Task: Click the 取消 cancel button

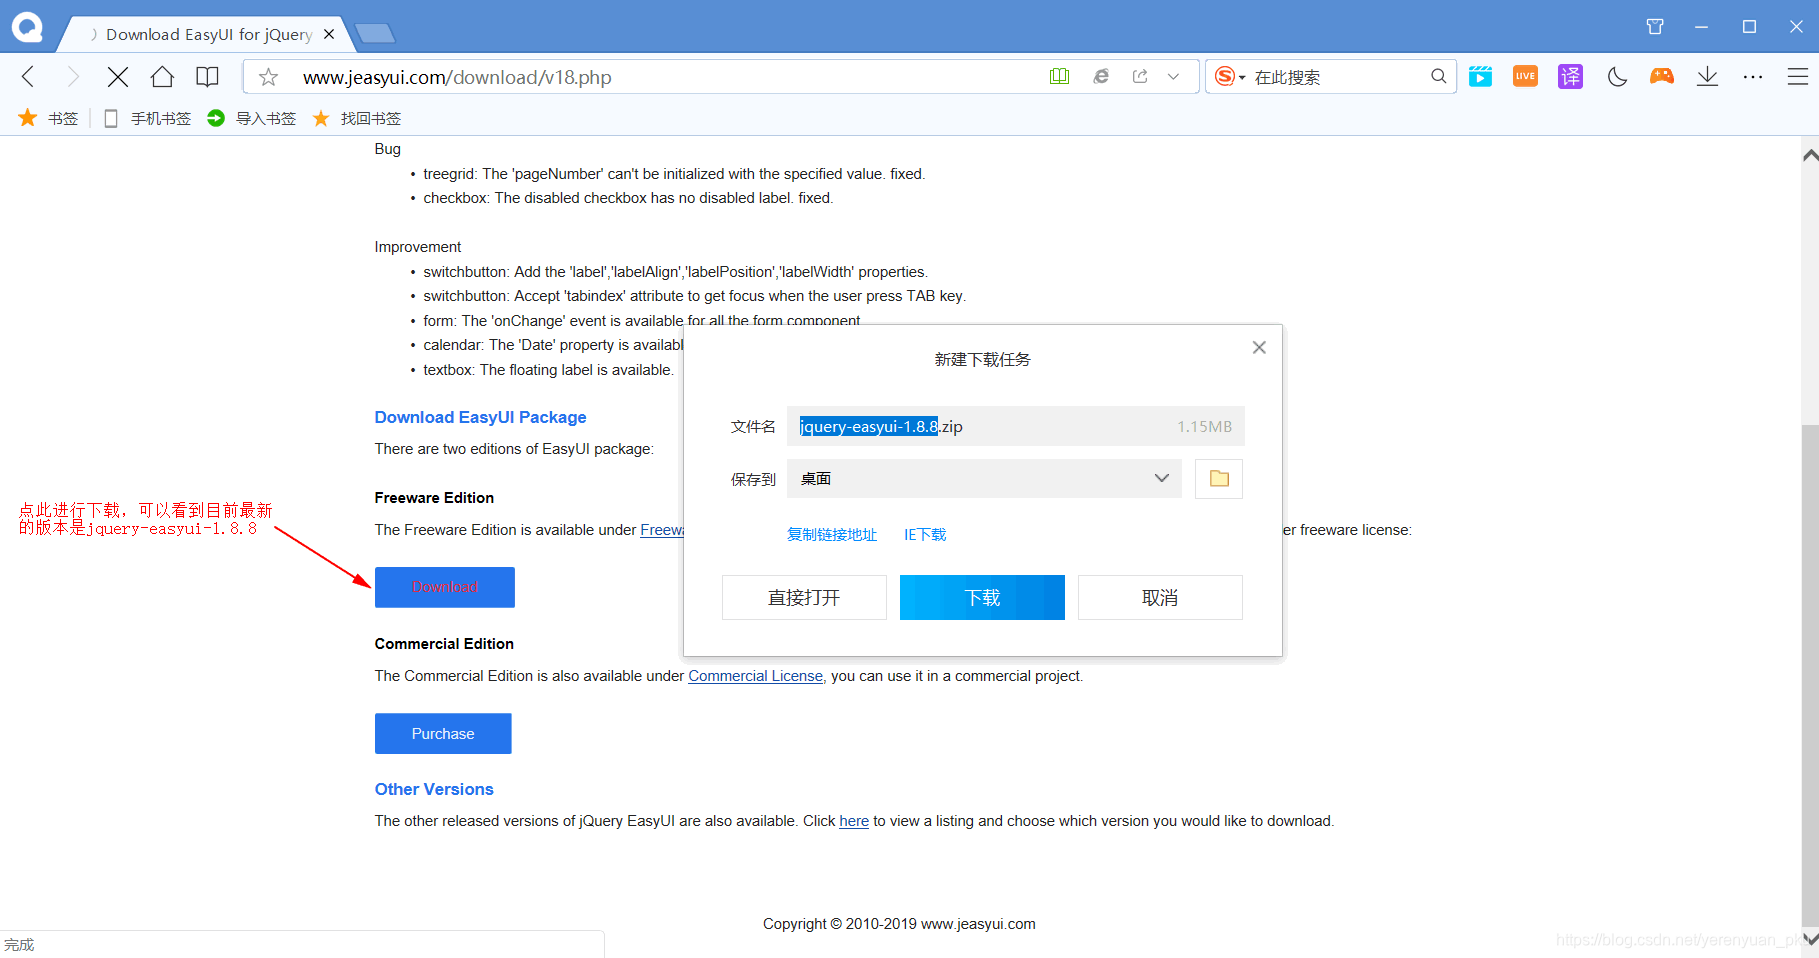Action: click(1160, 597)
